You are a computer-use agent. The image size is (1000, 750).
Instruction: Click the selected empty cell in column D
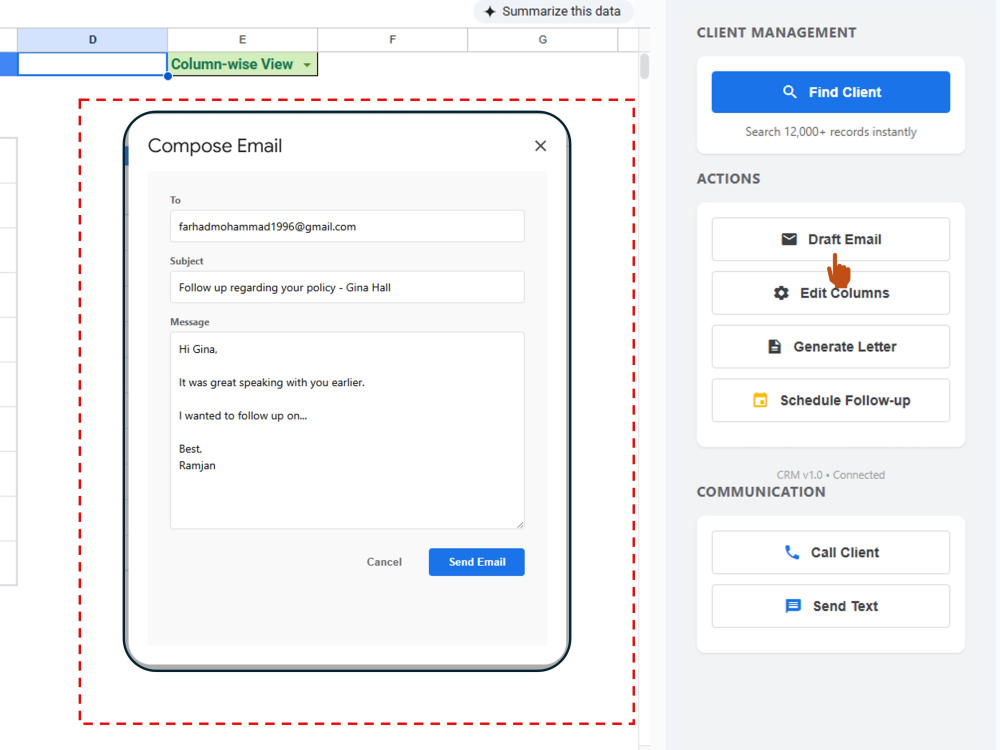click(92, 64)
